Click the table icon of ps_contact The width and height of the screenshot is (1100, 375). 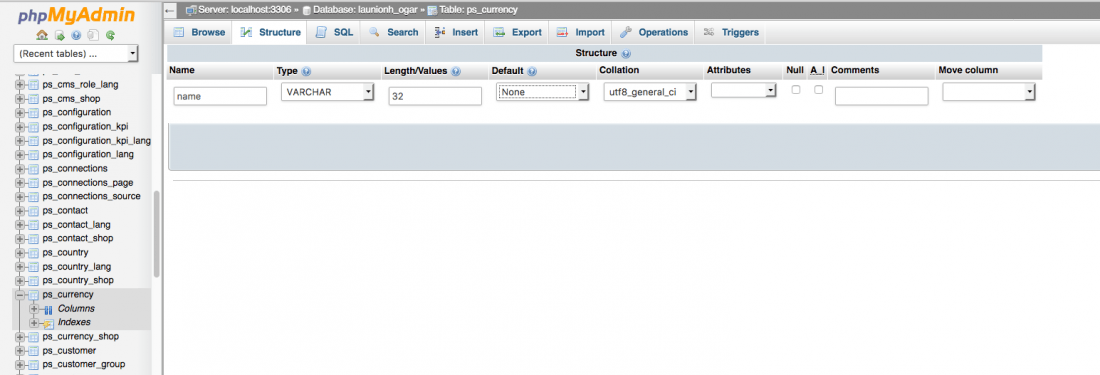point(33,210)
